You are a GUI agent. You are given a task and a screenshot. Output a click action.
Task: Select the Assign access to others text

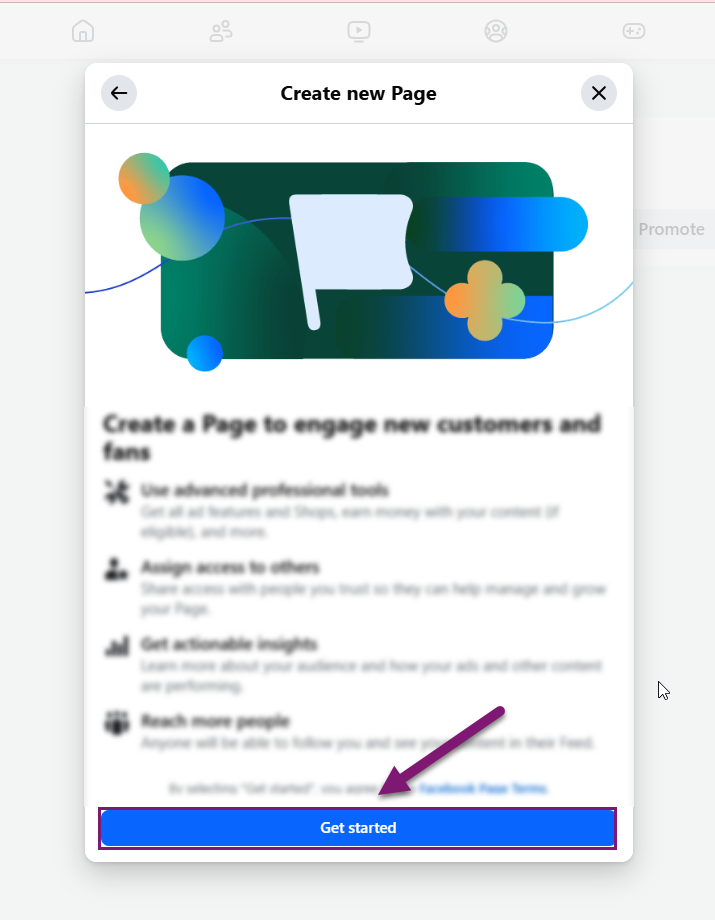pos(230,567)
